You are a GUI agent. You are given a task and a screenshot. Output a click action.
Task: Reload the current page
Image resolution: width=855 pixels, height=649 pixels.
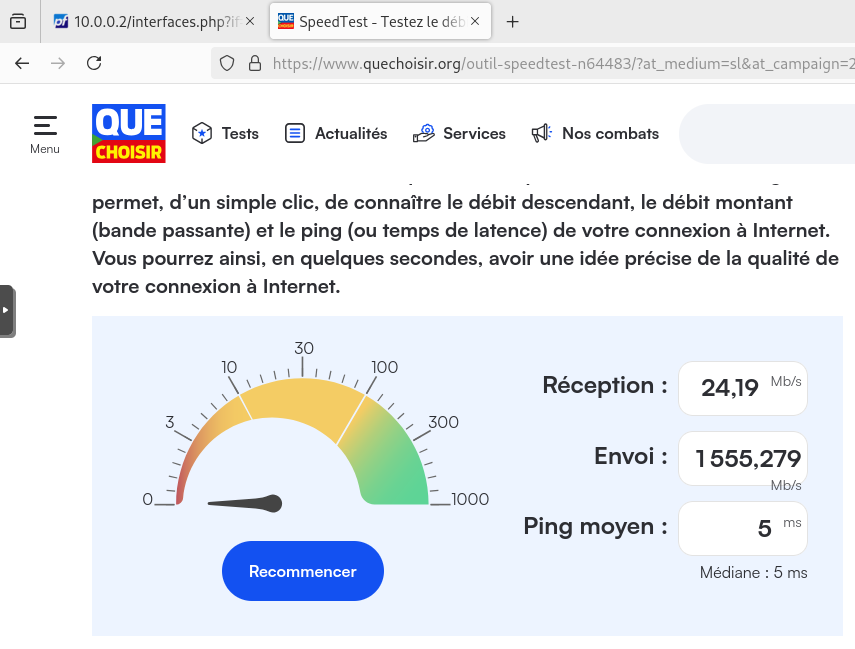tap(94, 63)
